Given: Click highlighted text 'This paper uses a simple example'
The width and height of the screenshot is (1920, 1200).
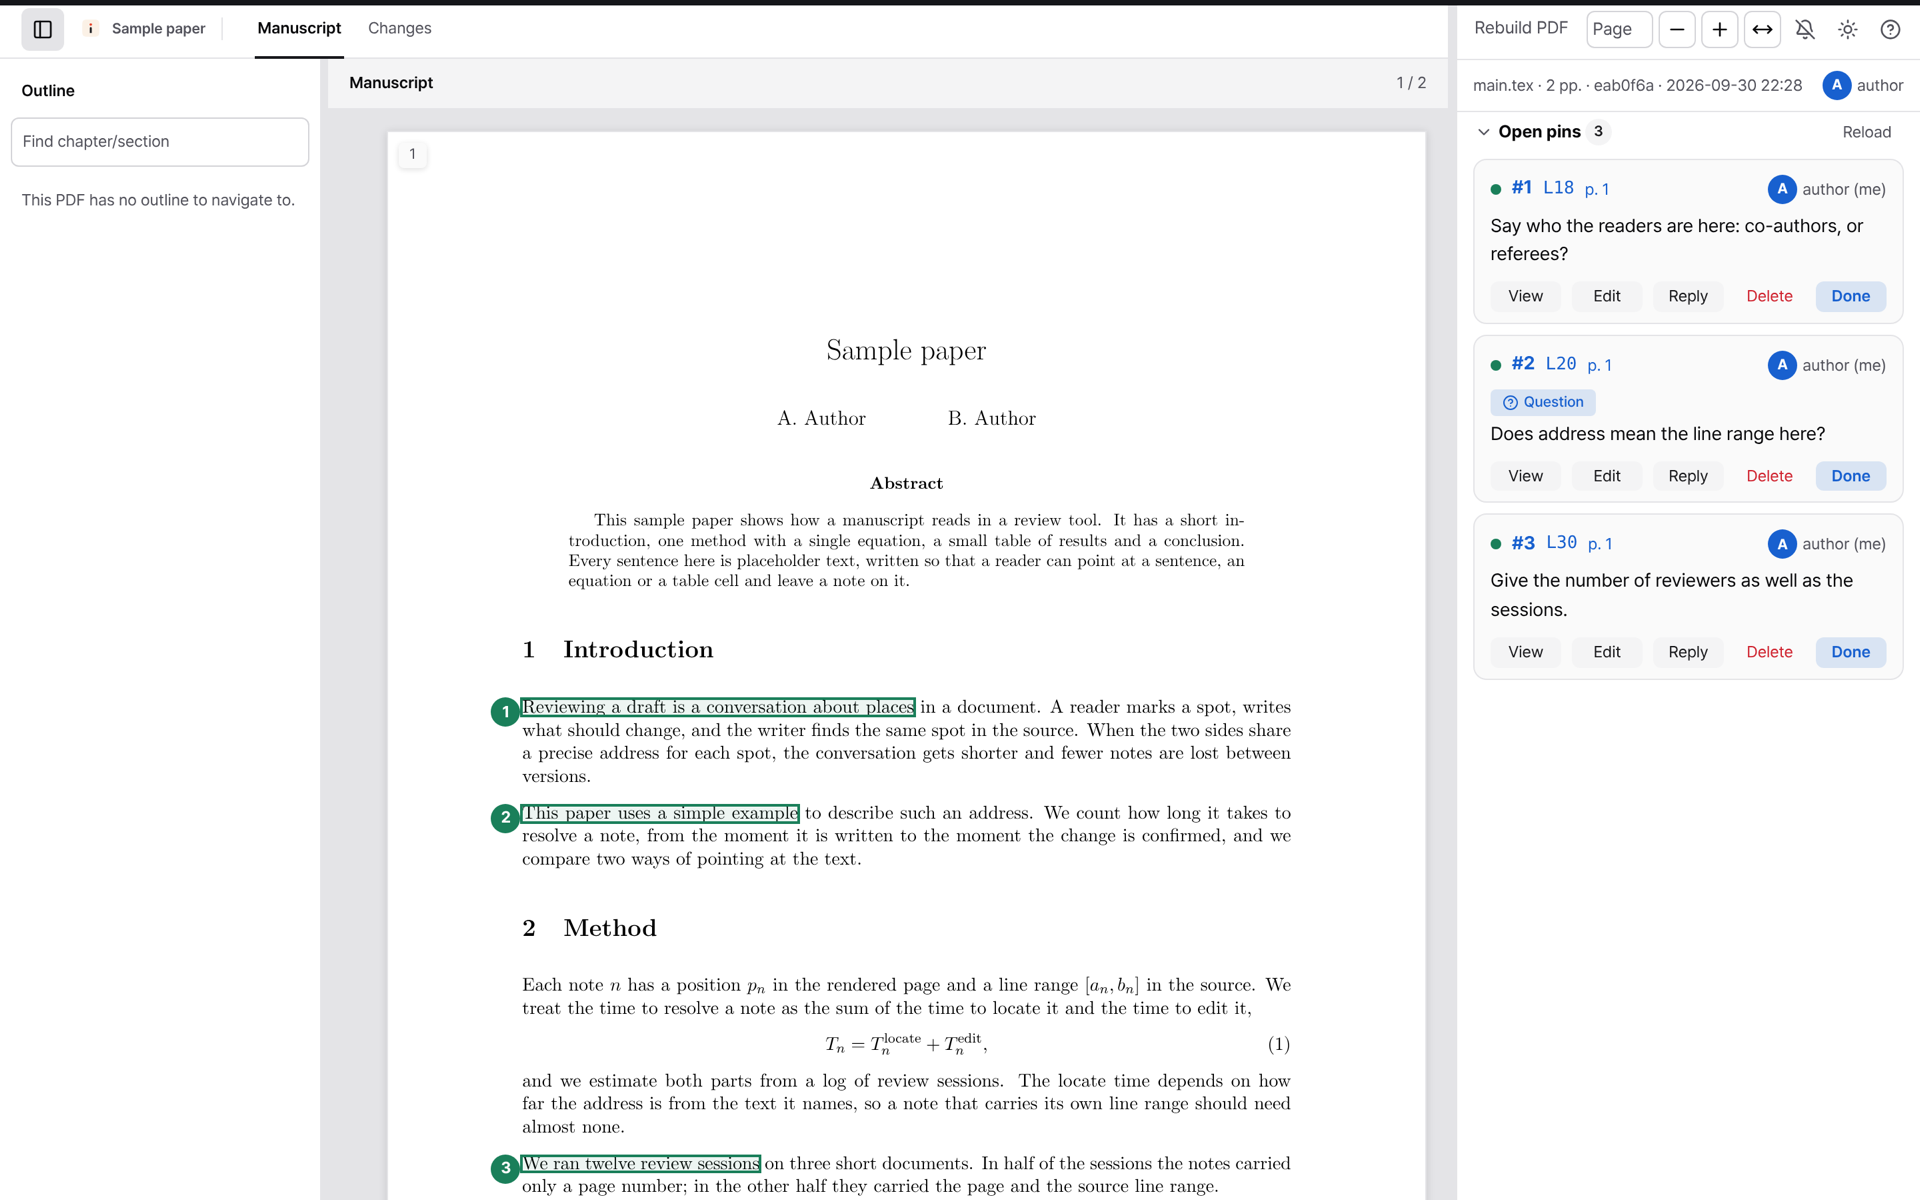Looking at the screenshot, I should coord(660,813).
